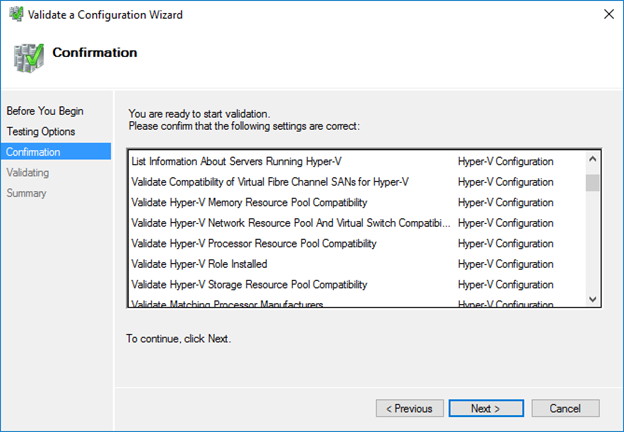This screenshot has height=432, width=624.
Task: Click the Previous button
Action: click(410, 409)
